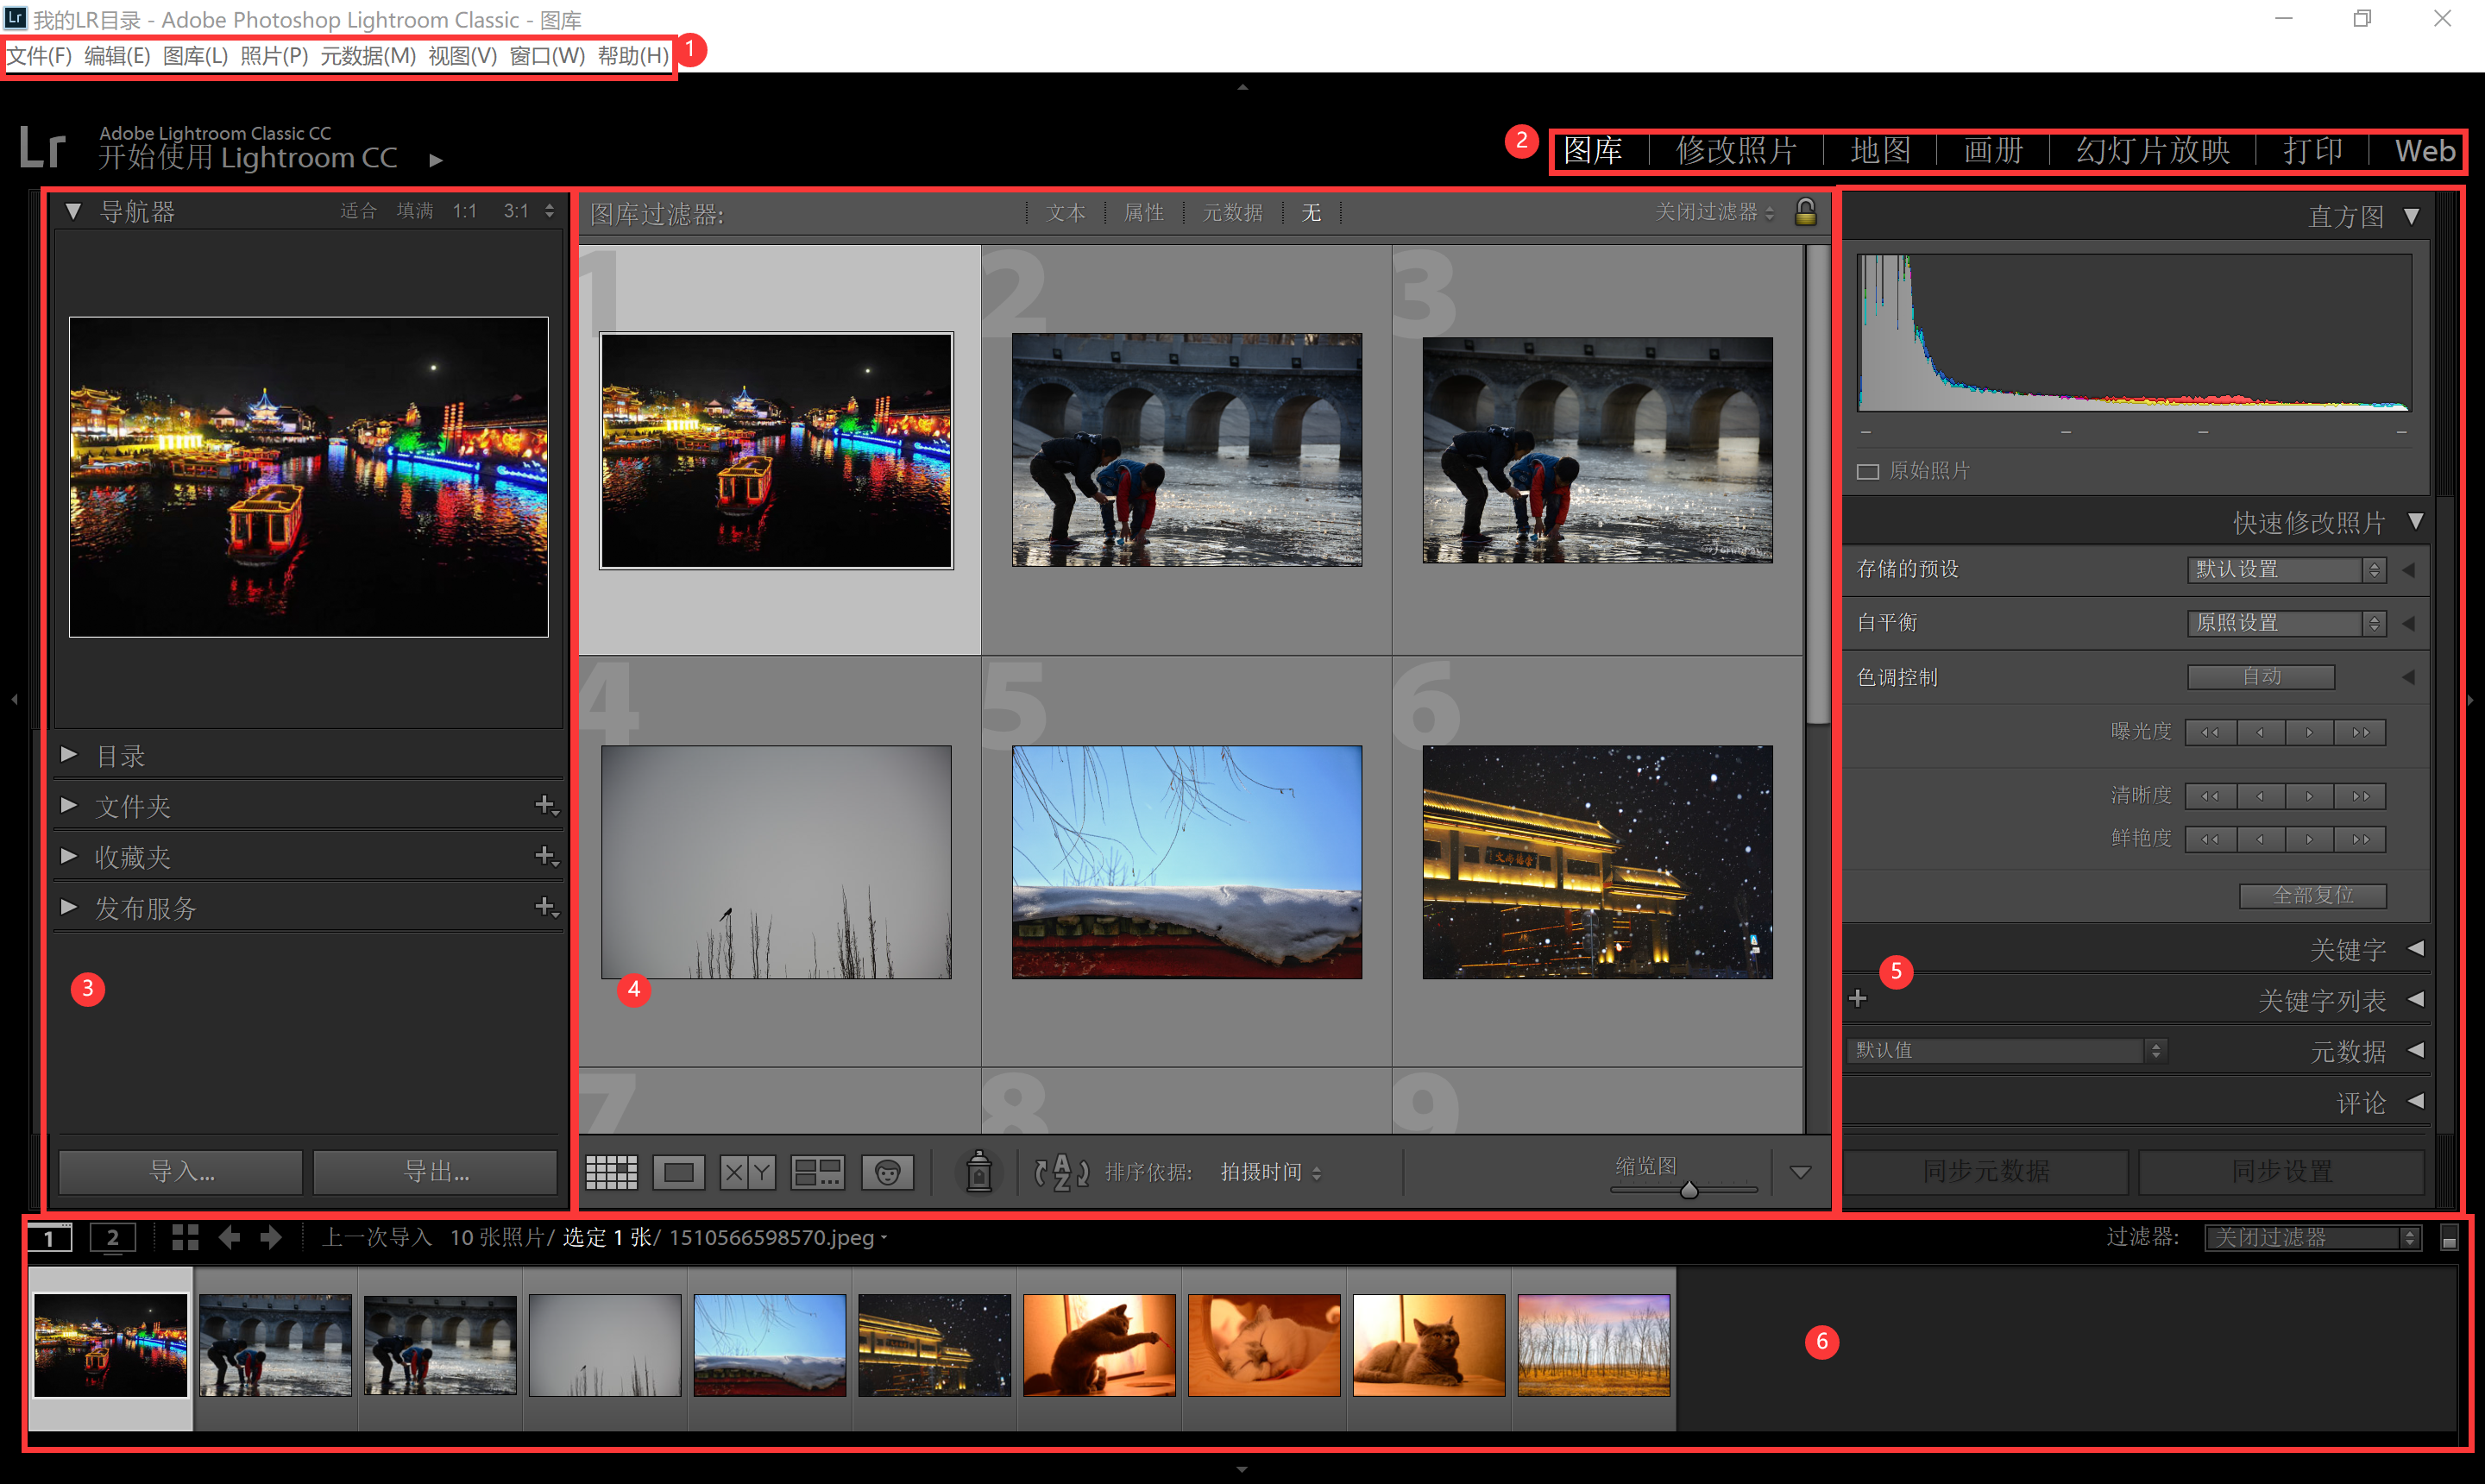Enable 元数据 library filter

point(1233,213)
